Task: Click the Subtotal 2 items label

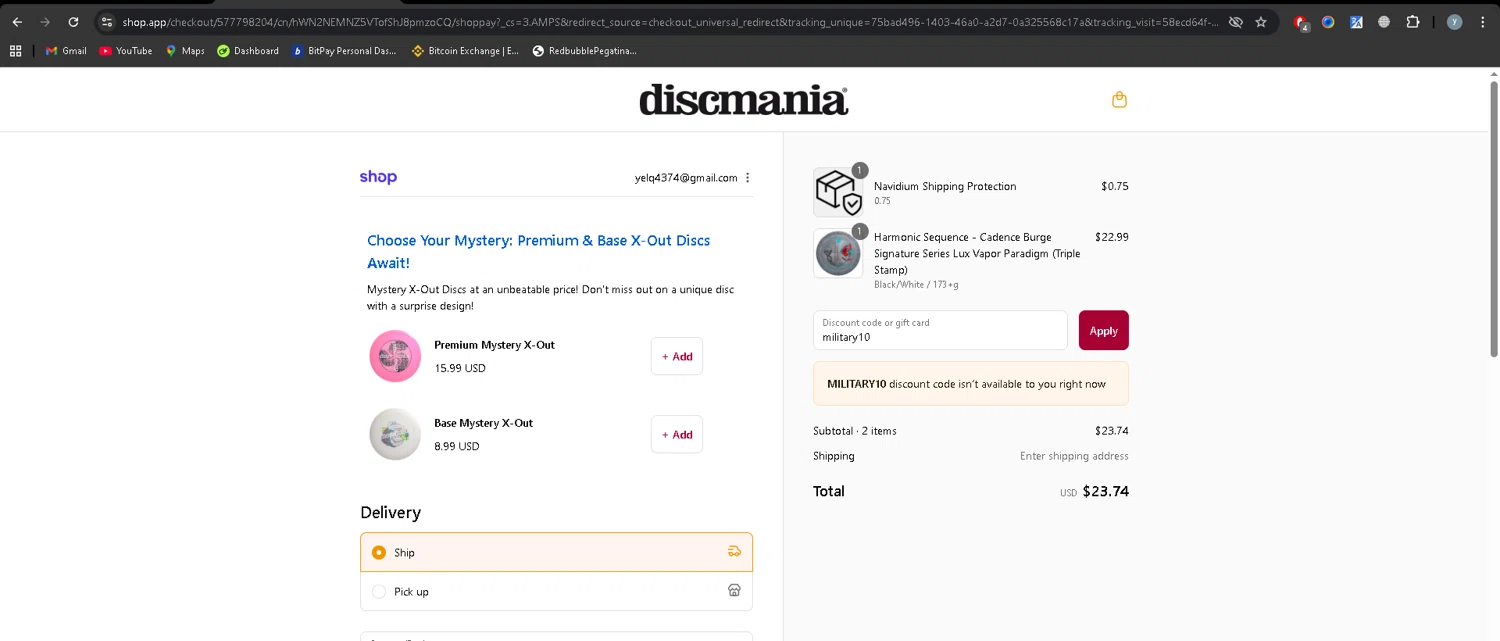Action: [x=855, y=431]
